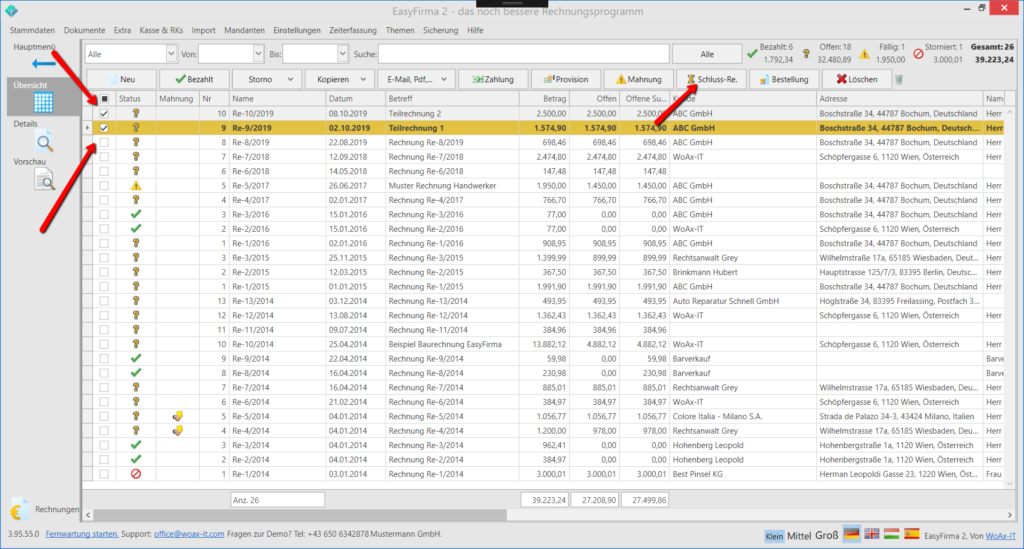Screen dimensions: 1024x549
Task: Click the Fernwartung starten link
Action: 82,534
